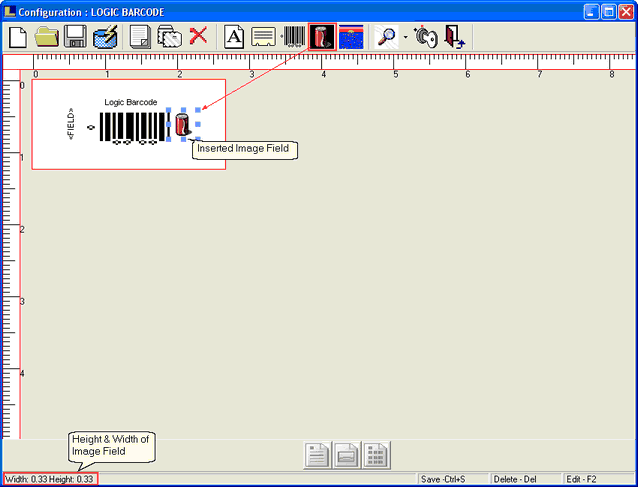This screenshot has width=638, height=487.
Task: Maximize the Configuration window
Action: click(609, 11)
